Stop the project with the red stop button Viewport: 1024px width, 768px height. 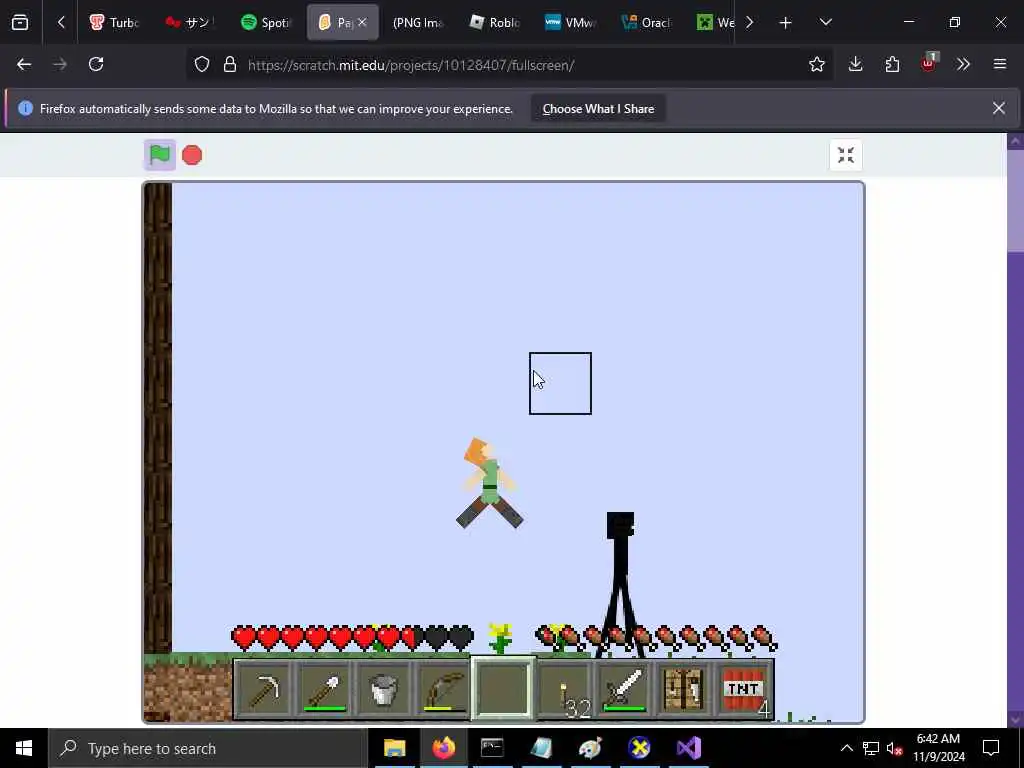coord(192,155)
